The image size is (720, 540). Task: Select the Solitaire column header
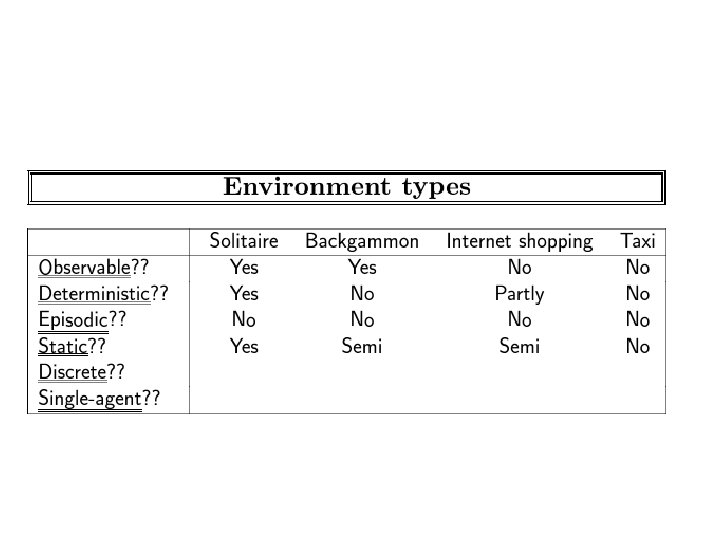[x=244, y=241]
